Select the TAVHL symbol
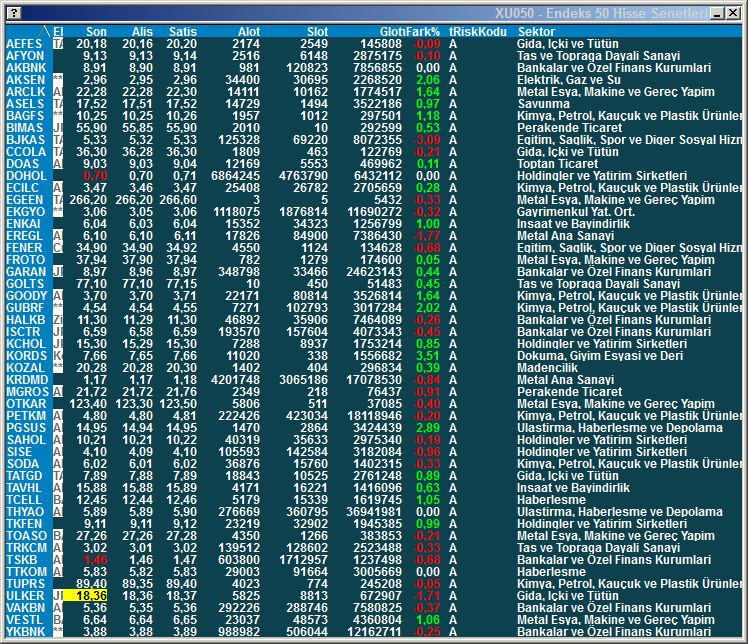This screenshot has width=748, height=644. (24, 488)
